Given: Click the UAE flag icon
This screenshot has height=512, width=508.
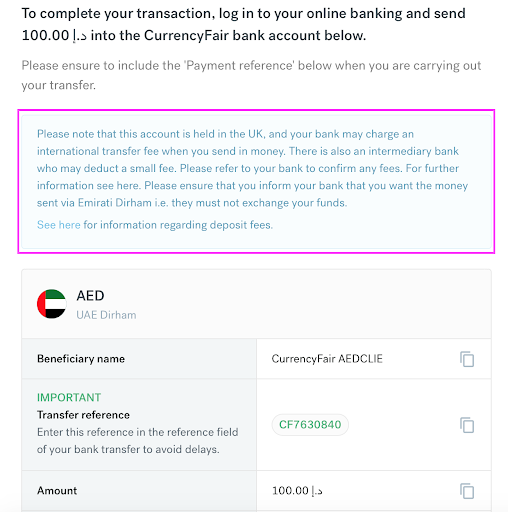Looking at the screenshot, I should coord(52,304).
